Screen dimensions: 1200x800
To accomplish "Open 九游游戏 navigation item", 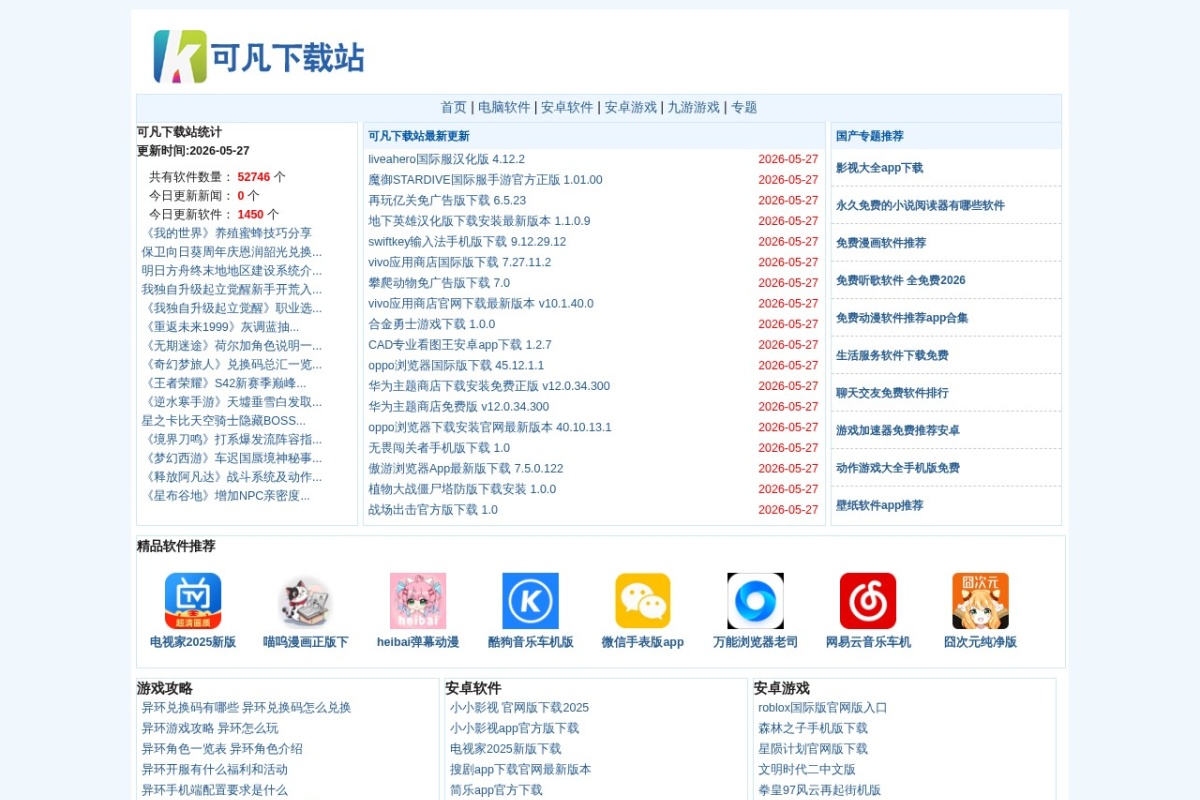I will pos(694,107).
